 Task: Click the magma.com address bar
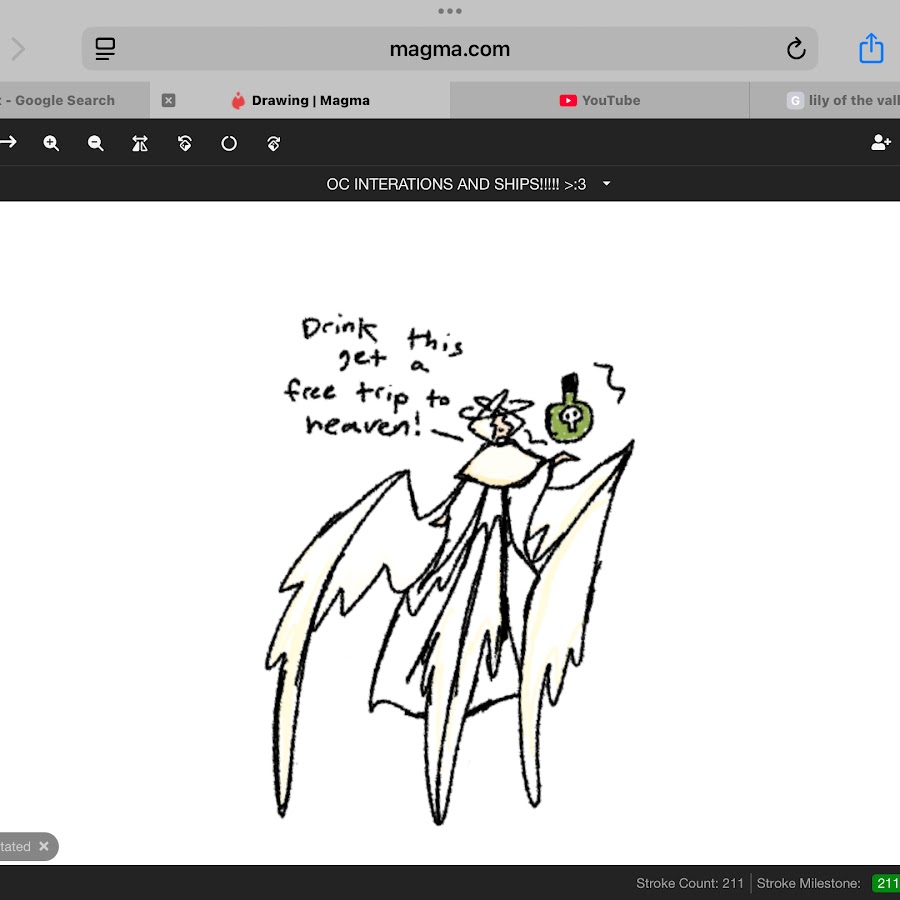(x=450, y=49)
